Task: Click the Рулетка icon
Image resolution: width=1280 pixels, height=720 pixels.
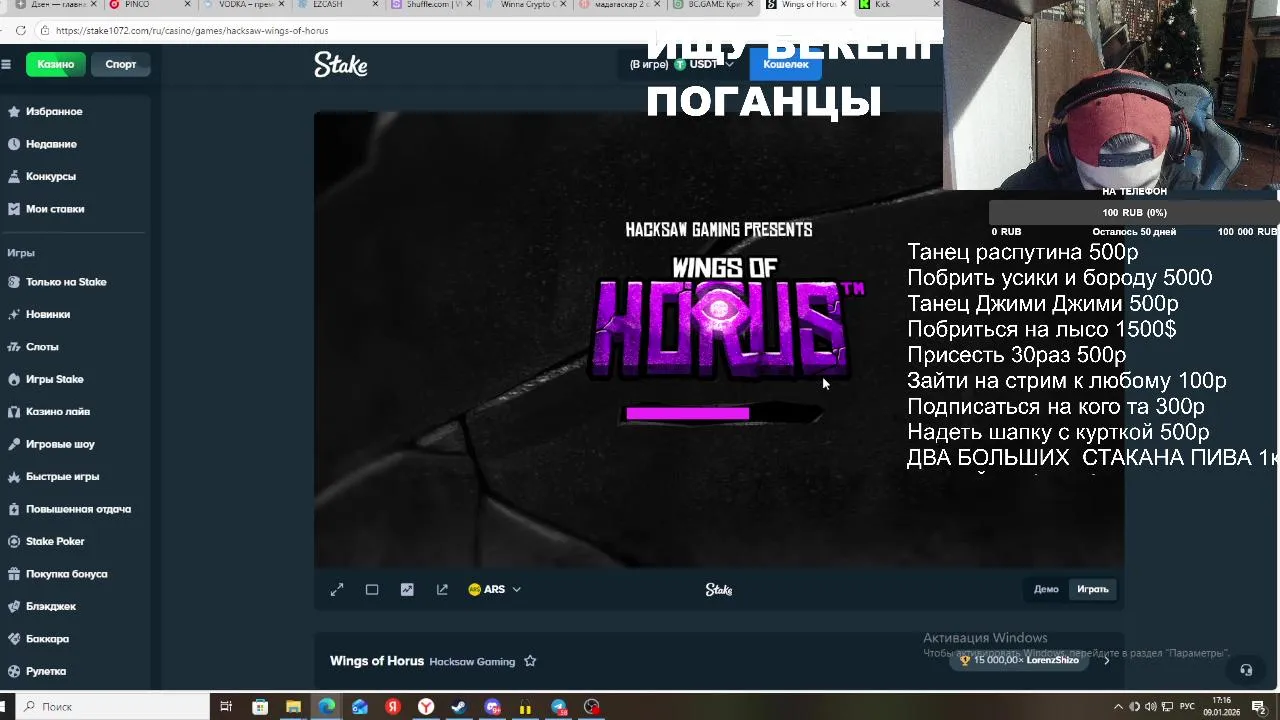Action: click(x=14, y=671)
